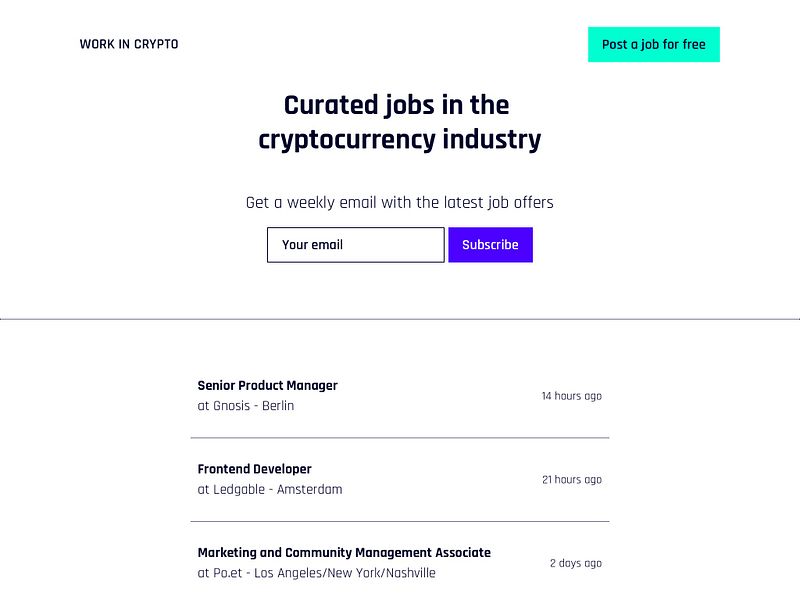Screen dimensions: 800x600
Task: Select the Frontend Developer listing row
Action: 400,480
